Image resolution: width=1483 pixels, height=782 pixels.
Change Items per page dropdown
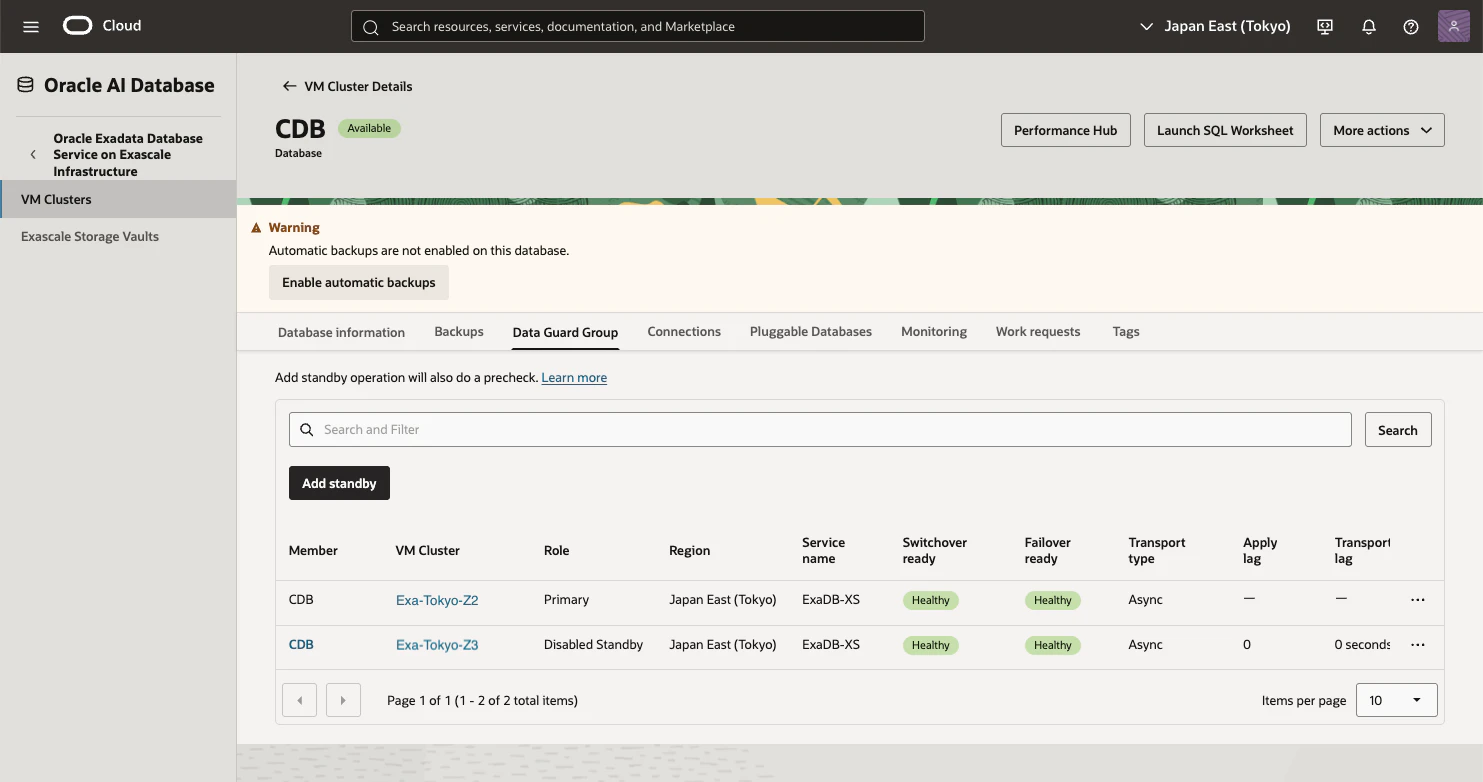click(1396, 700)
